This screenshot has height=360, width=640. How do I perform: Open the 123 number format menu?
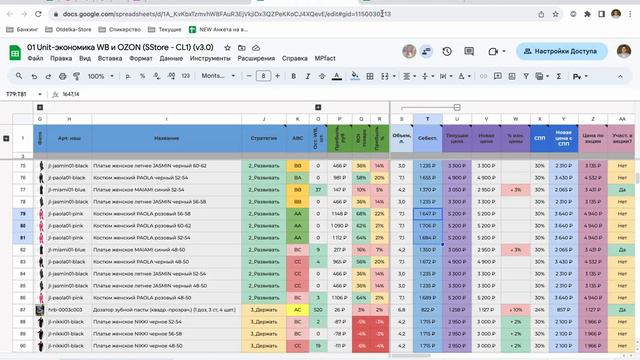[186, 76]
